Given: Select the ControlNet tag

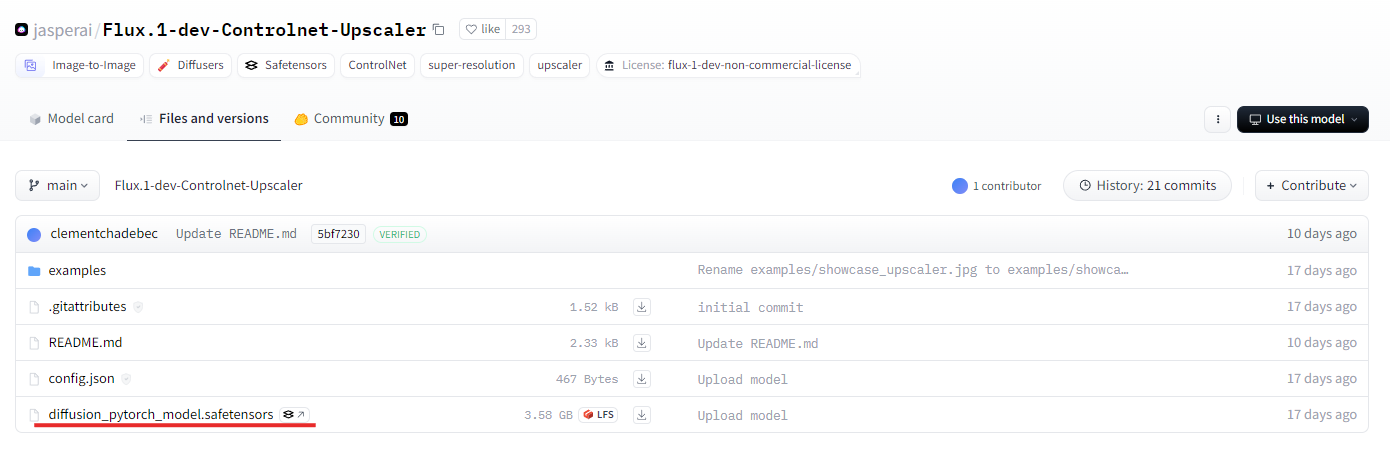Looking at the screenshot, I should (377, 65).
